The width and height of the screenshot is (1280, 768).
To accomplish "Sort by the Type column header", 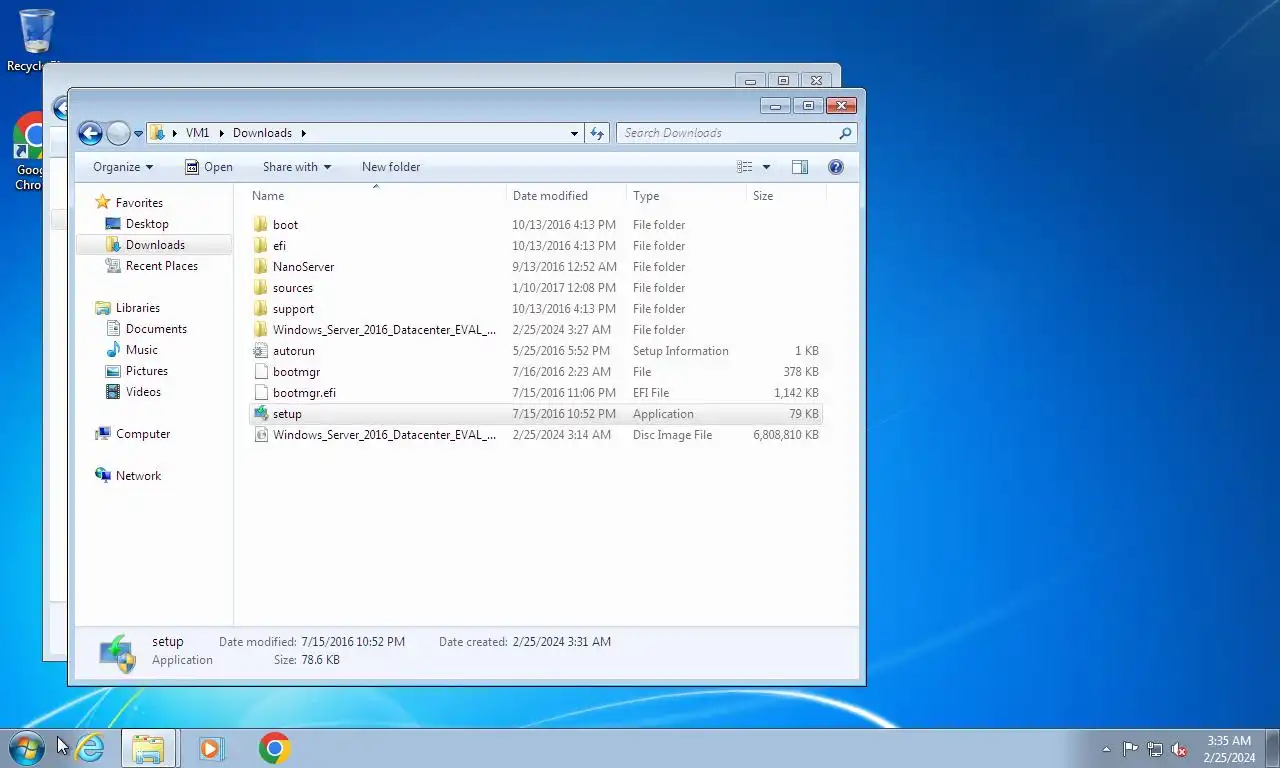I will [686, 196].
